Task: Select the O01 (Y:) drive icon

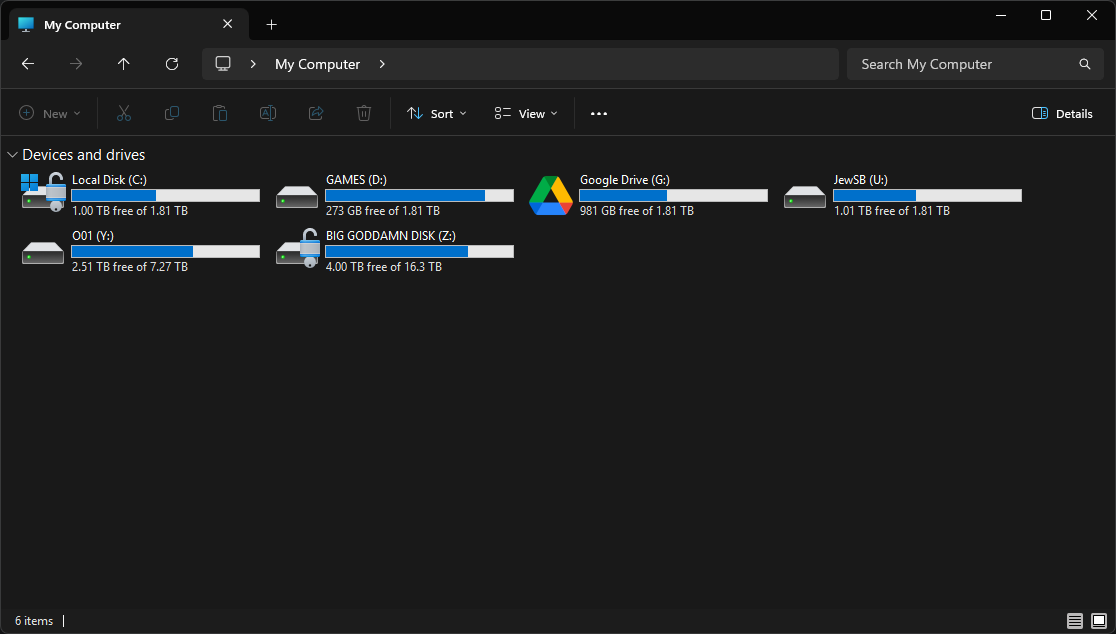Action: [43, 253]
